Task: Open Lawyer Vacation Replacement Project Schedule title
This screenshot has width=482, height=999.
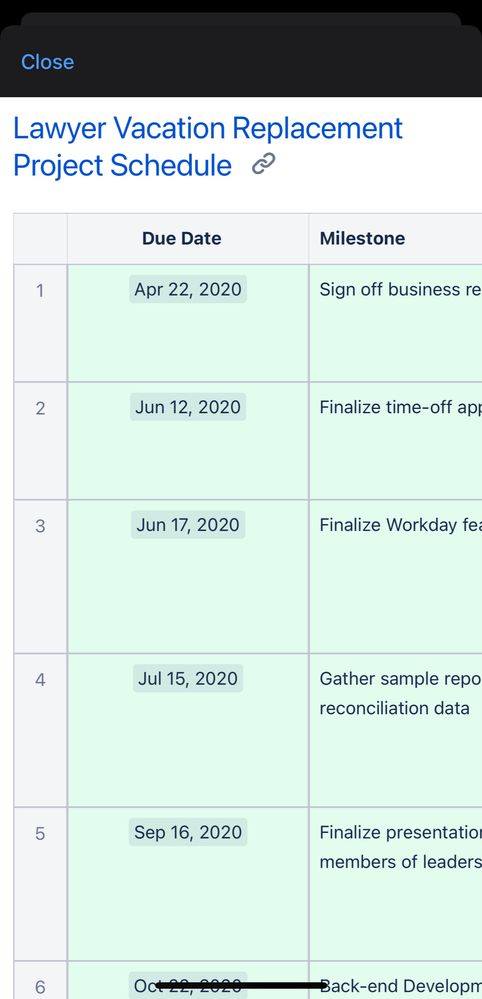Action: [x=208, y=147]
